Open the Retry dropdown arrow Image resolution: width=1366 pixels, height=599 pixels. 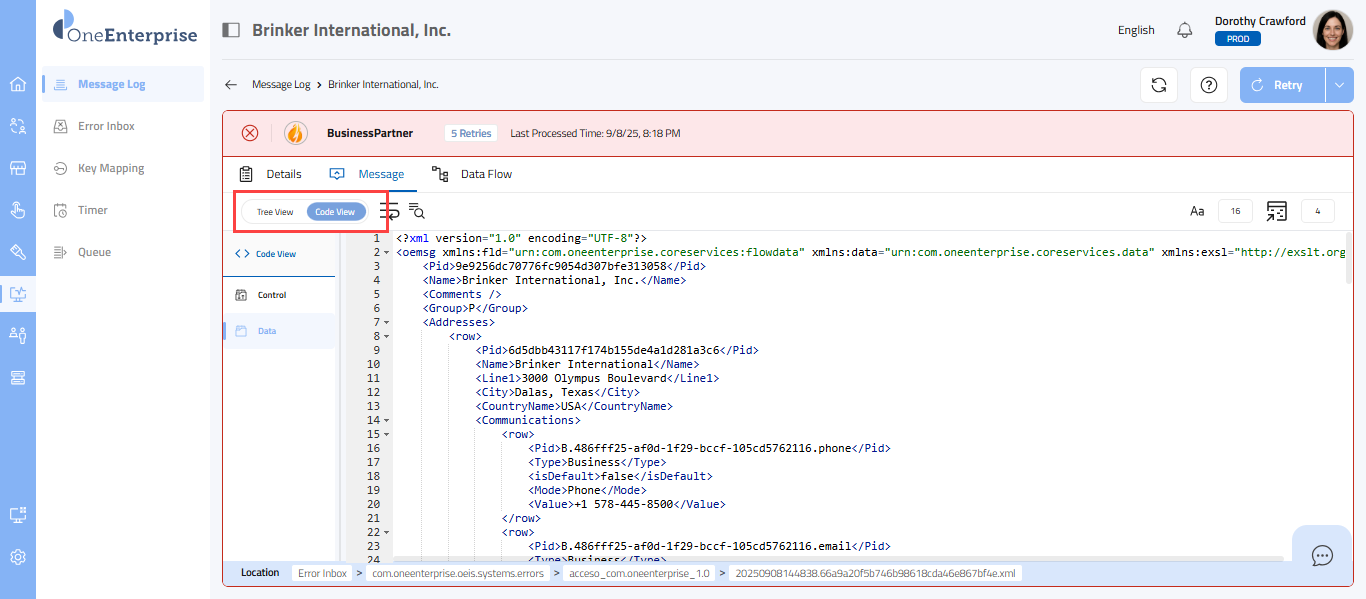coord(1340,85)
